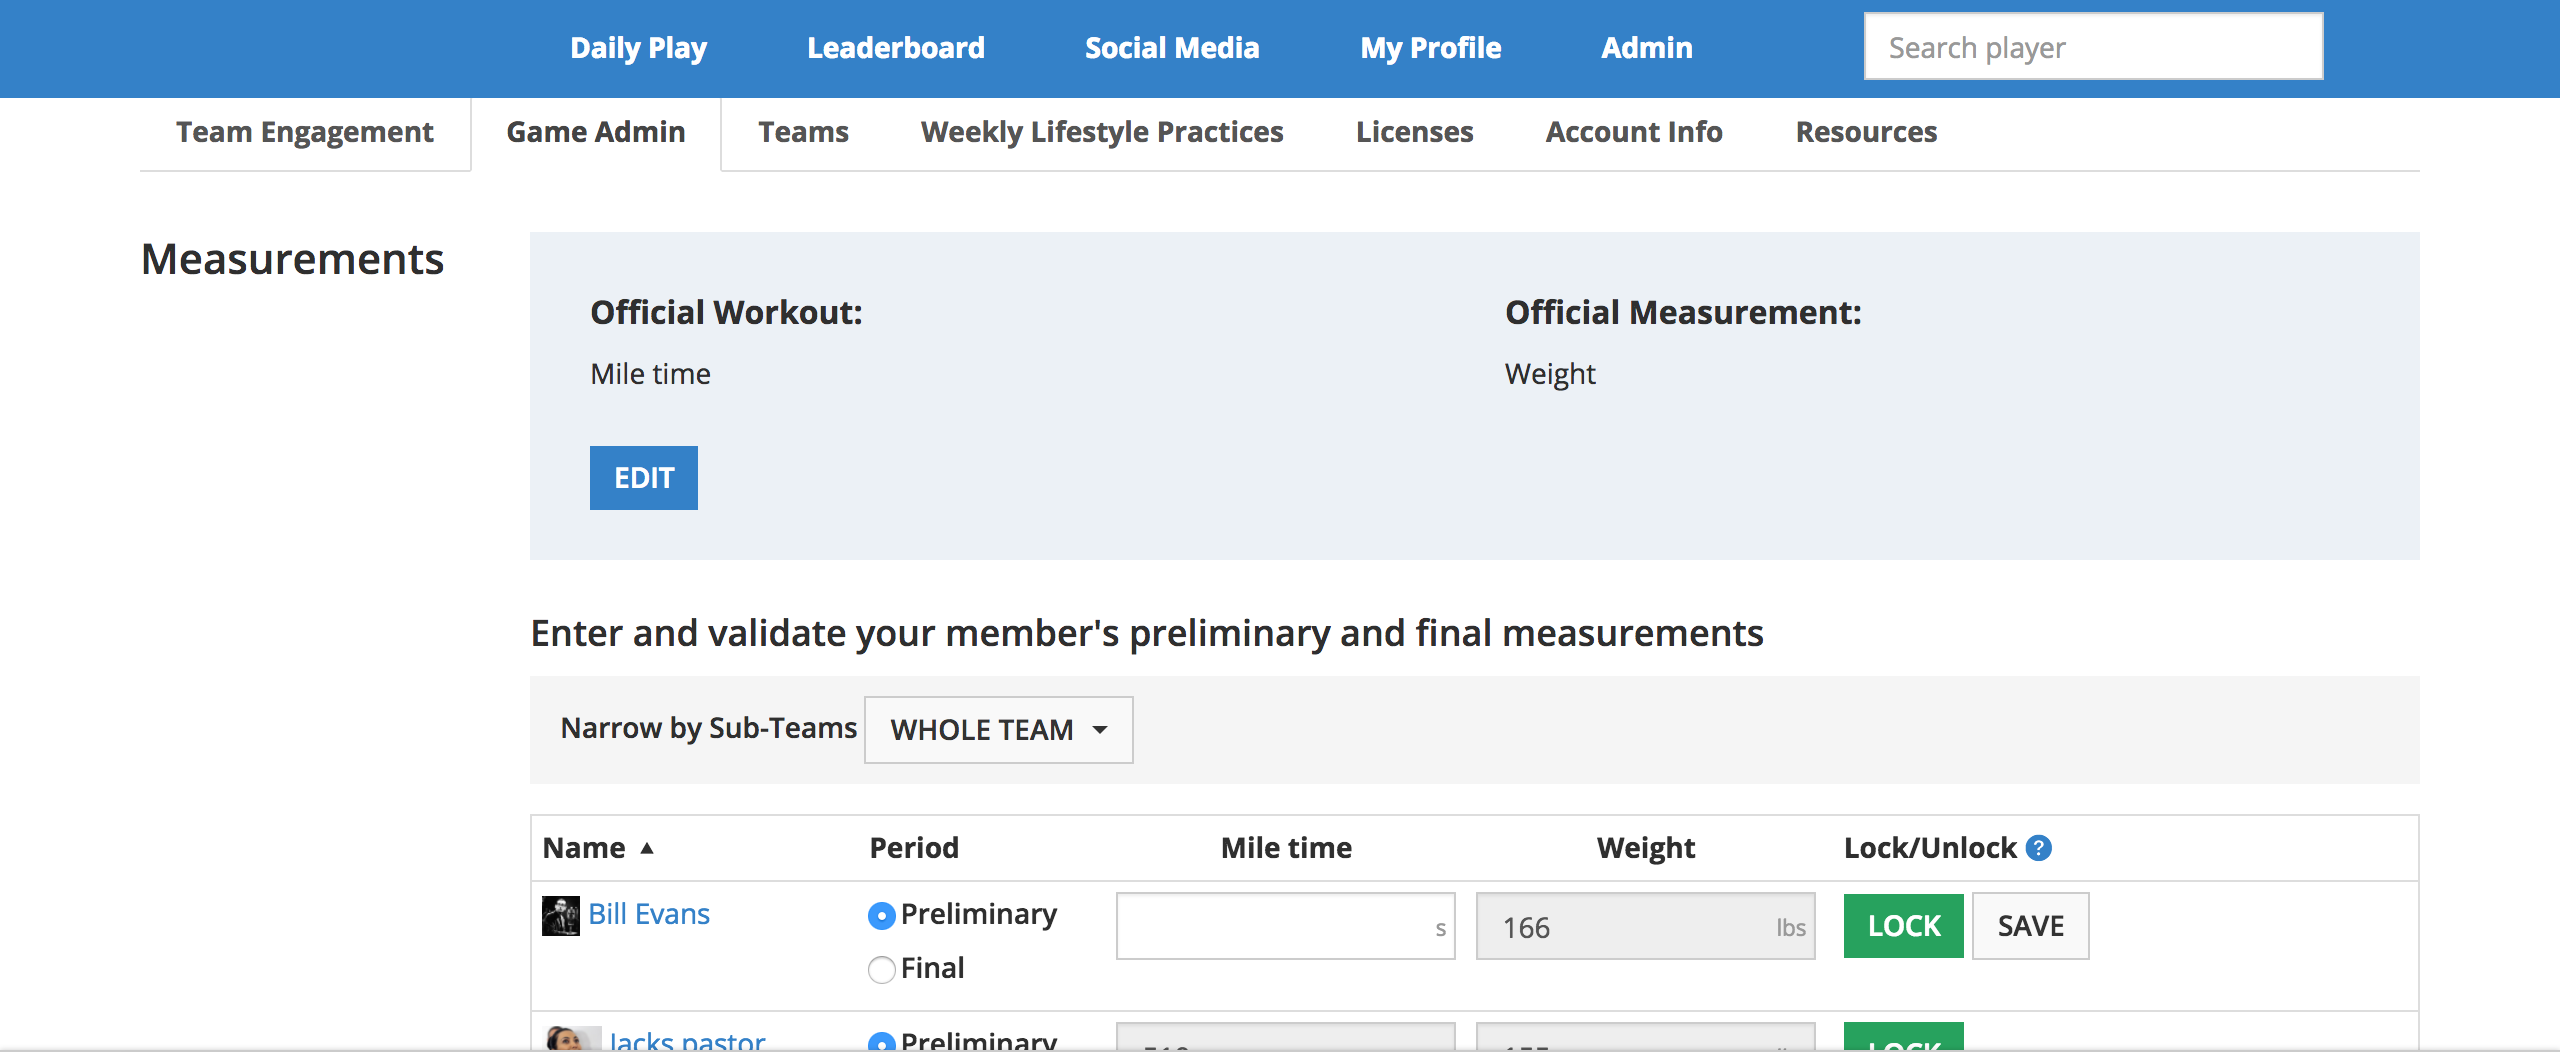The width and height of the screenshot is (2560, 1052).
Task: Click the Official Workout 'Mile time' value
Action: (x=650, y=374)
